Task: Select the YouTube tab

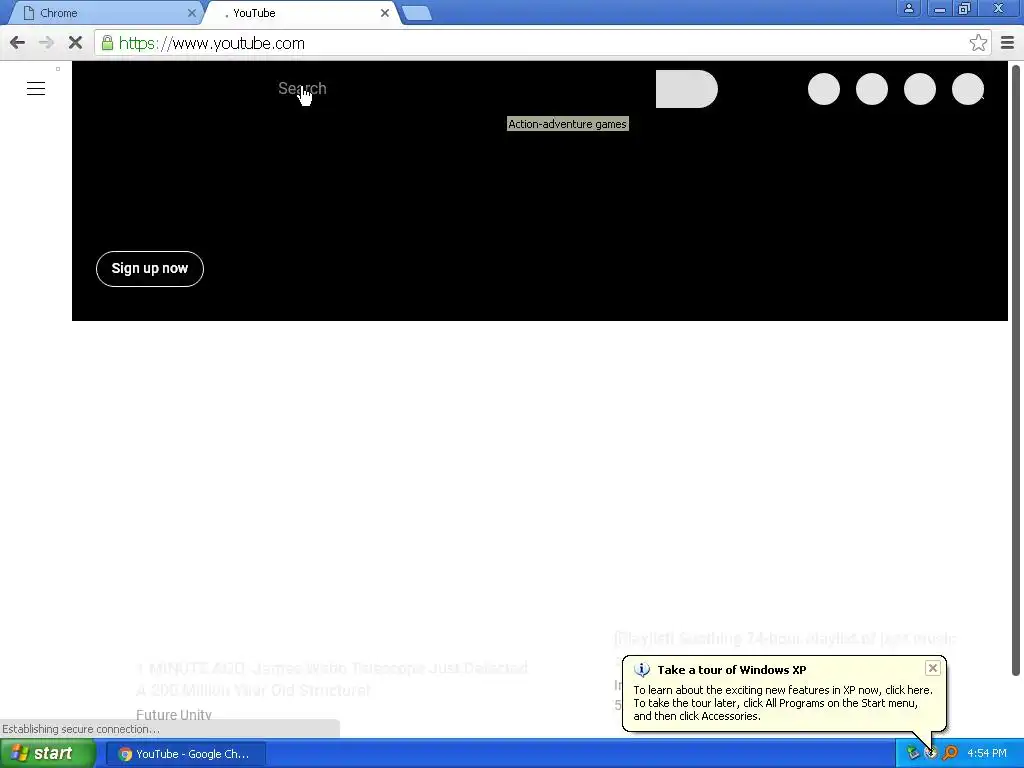Action: point(300,13)
